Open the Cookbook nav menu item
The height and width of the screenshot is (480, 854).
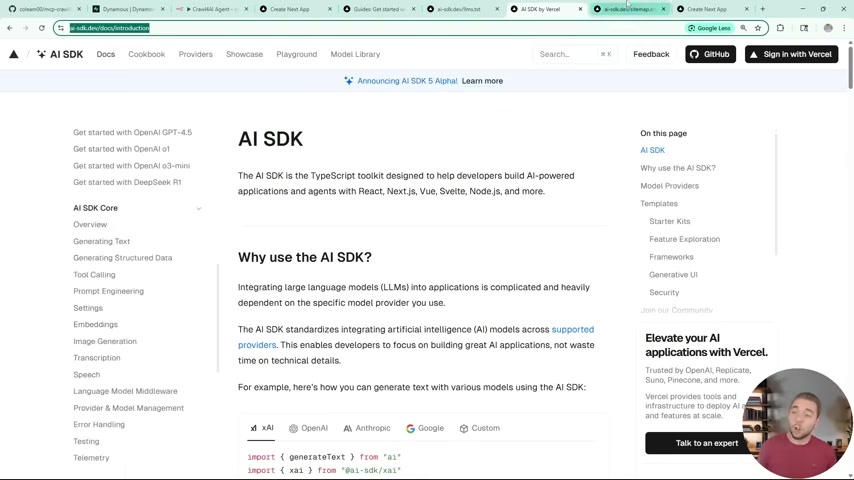(x=146, y=54)
